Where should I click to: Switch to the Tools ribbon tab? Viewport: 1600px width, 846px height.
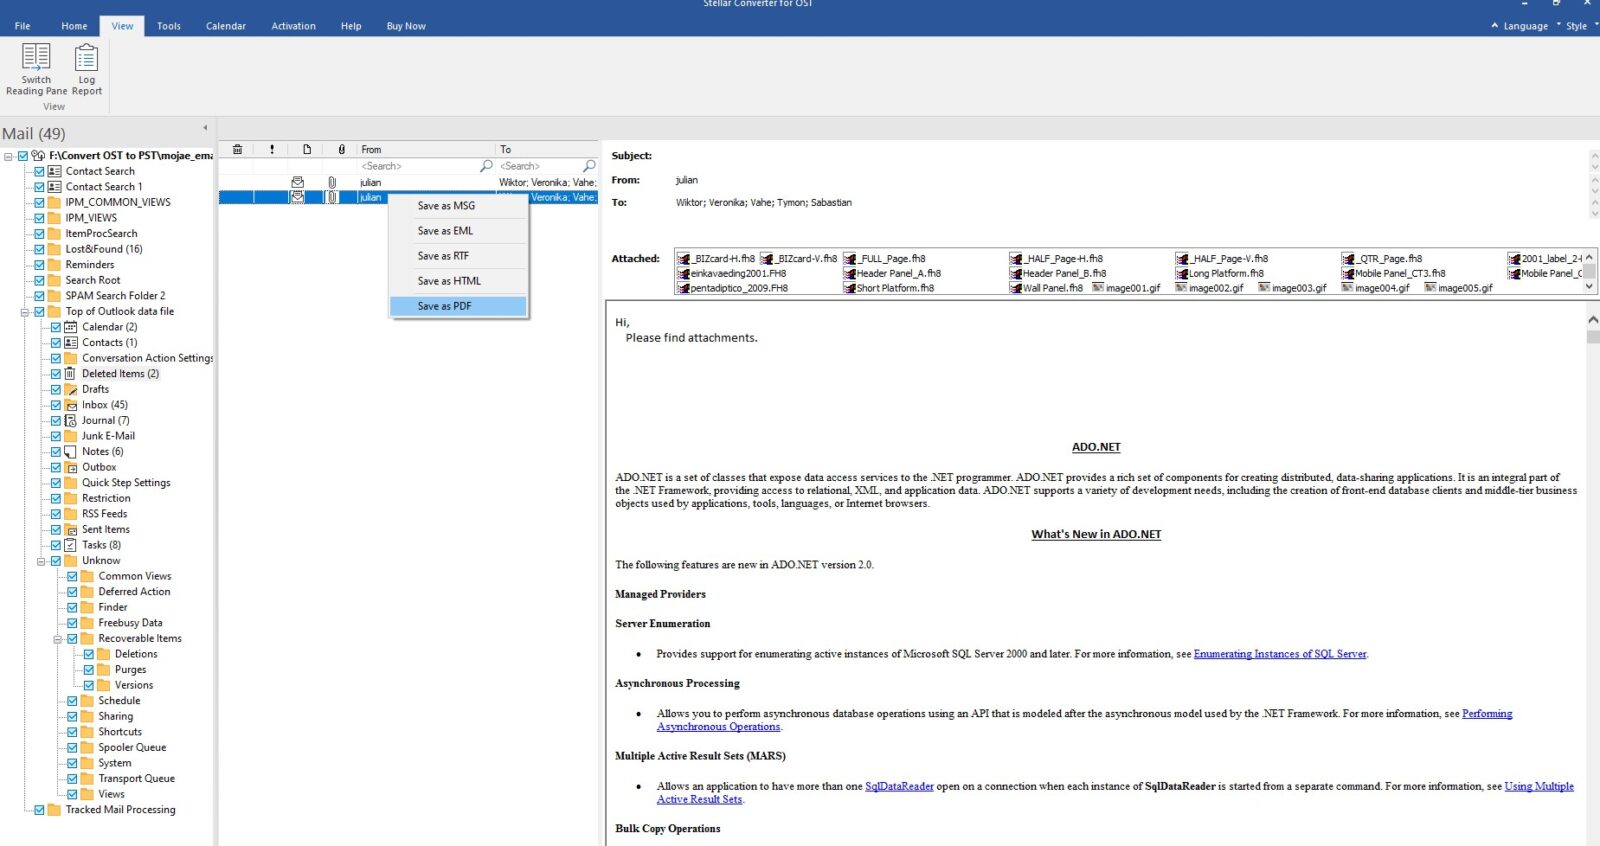168,26
